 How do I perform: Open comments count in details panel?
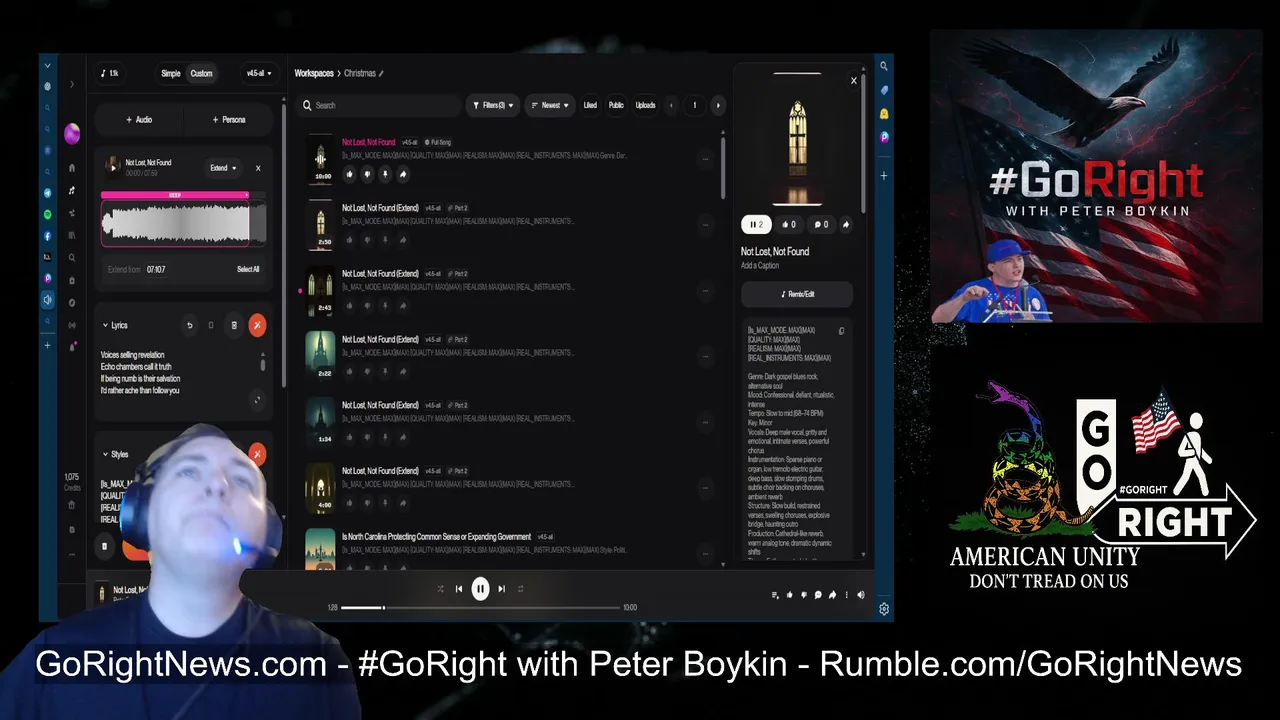pyautogui.click(x=820, y=225)
